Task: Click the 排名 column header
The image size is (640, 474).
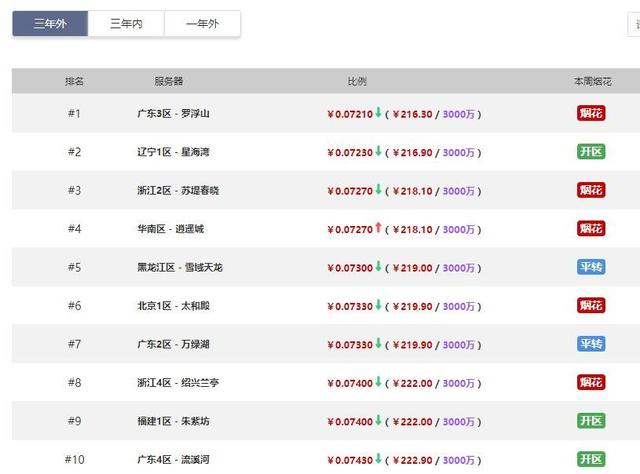Action: 74,81
